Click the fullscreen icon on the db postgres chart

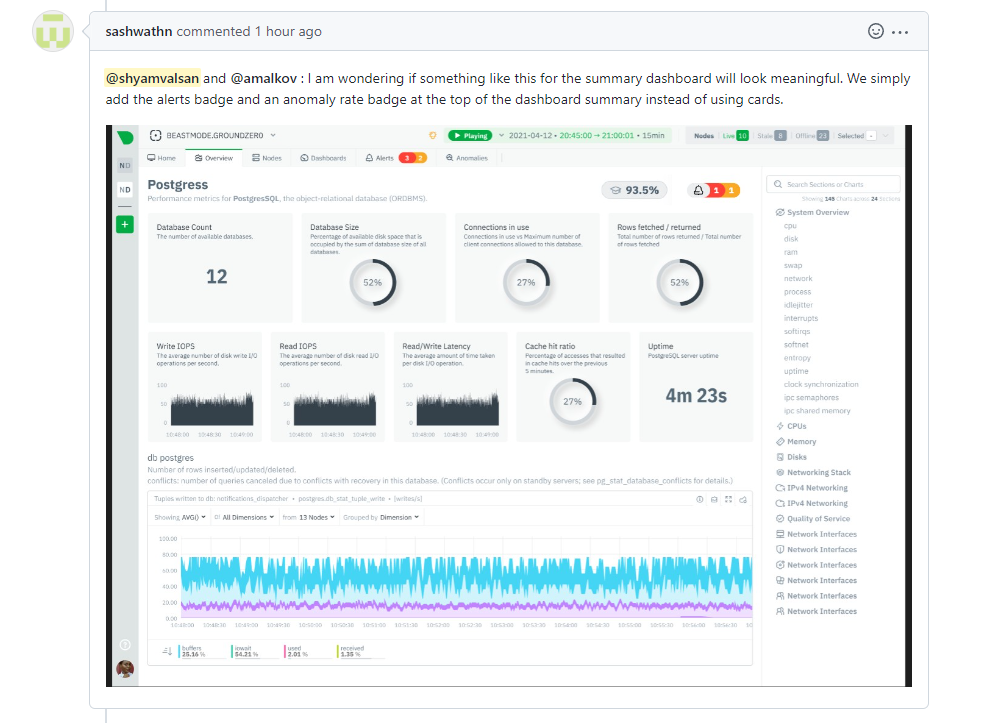(728, 500)
